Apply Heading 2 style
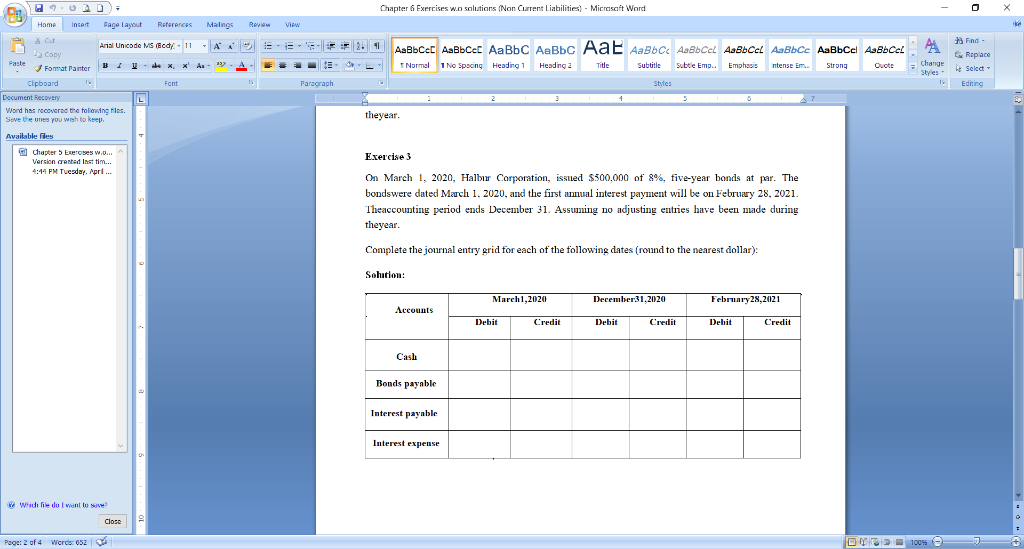The width and height of the screenshot is (1024, 549). click(555, 55)
